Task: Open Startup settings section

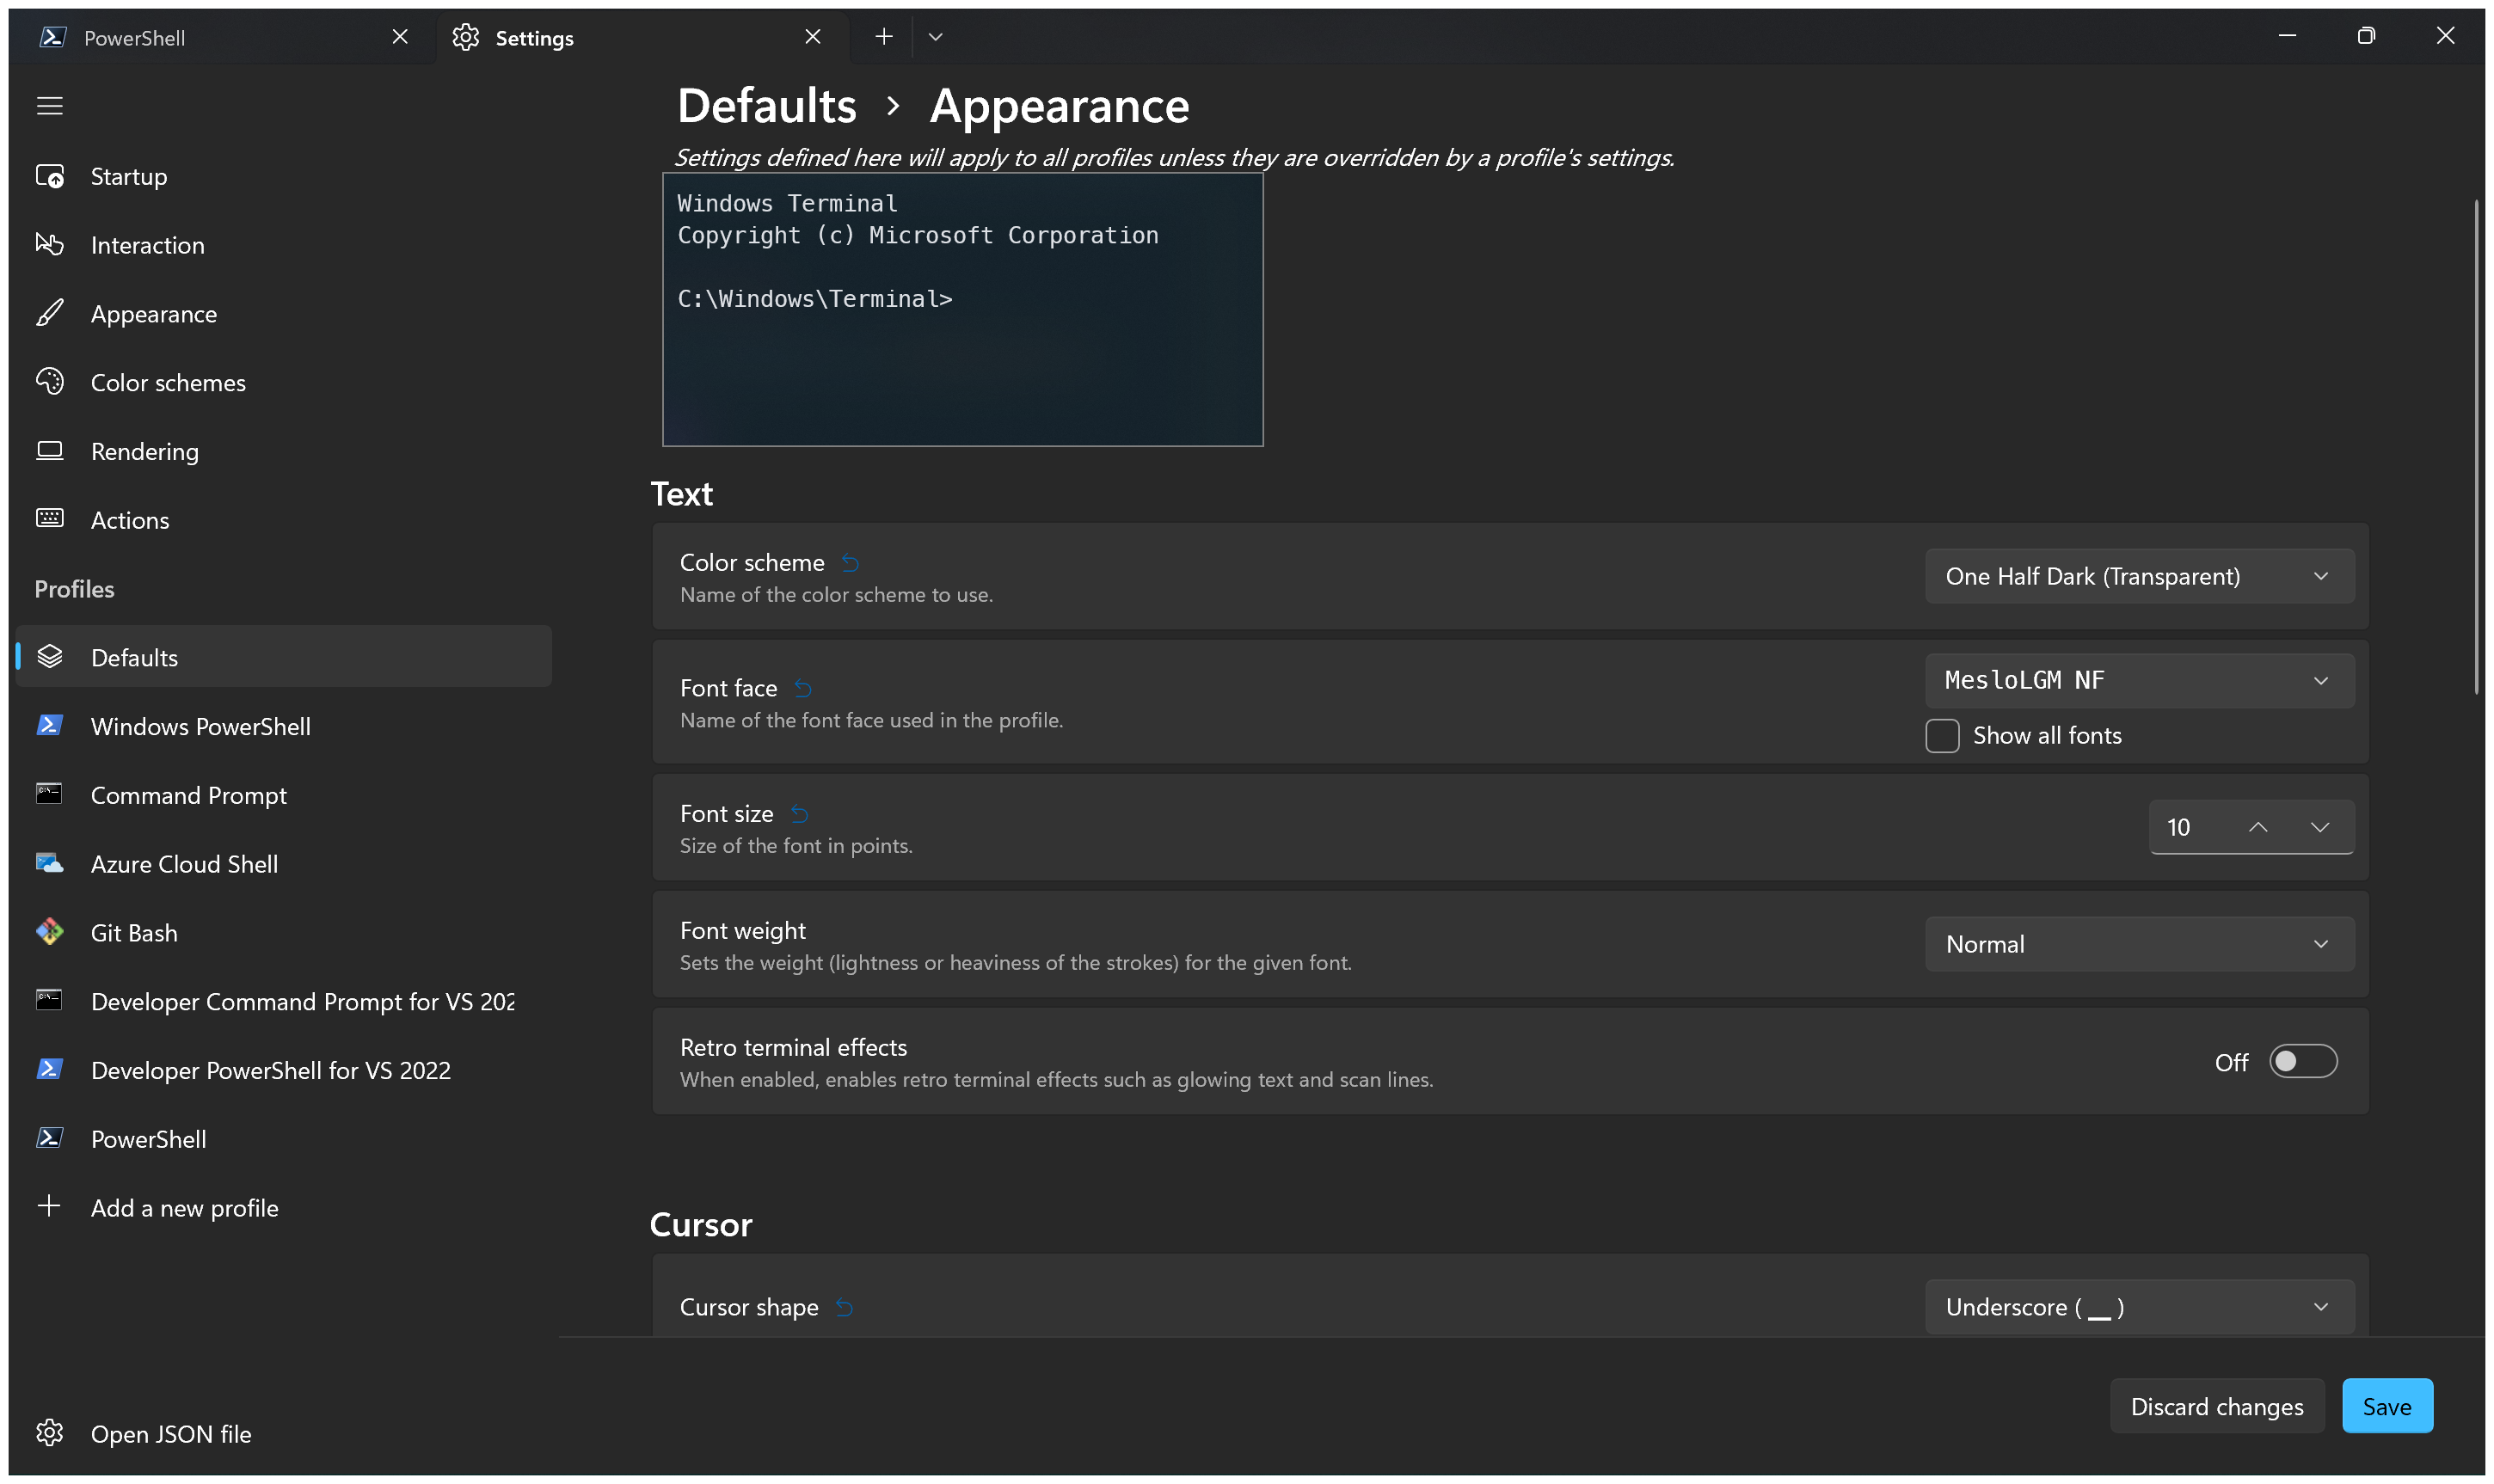Action: click(x=129, y=175)
